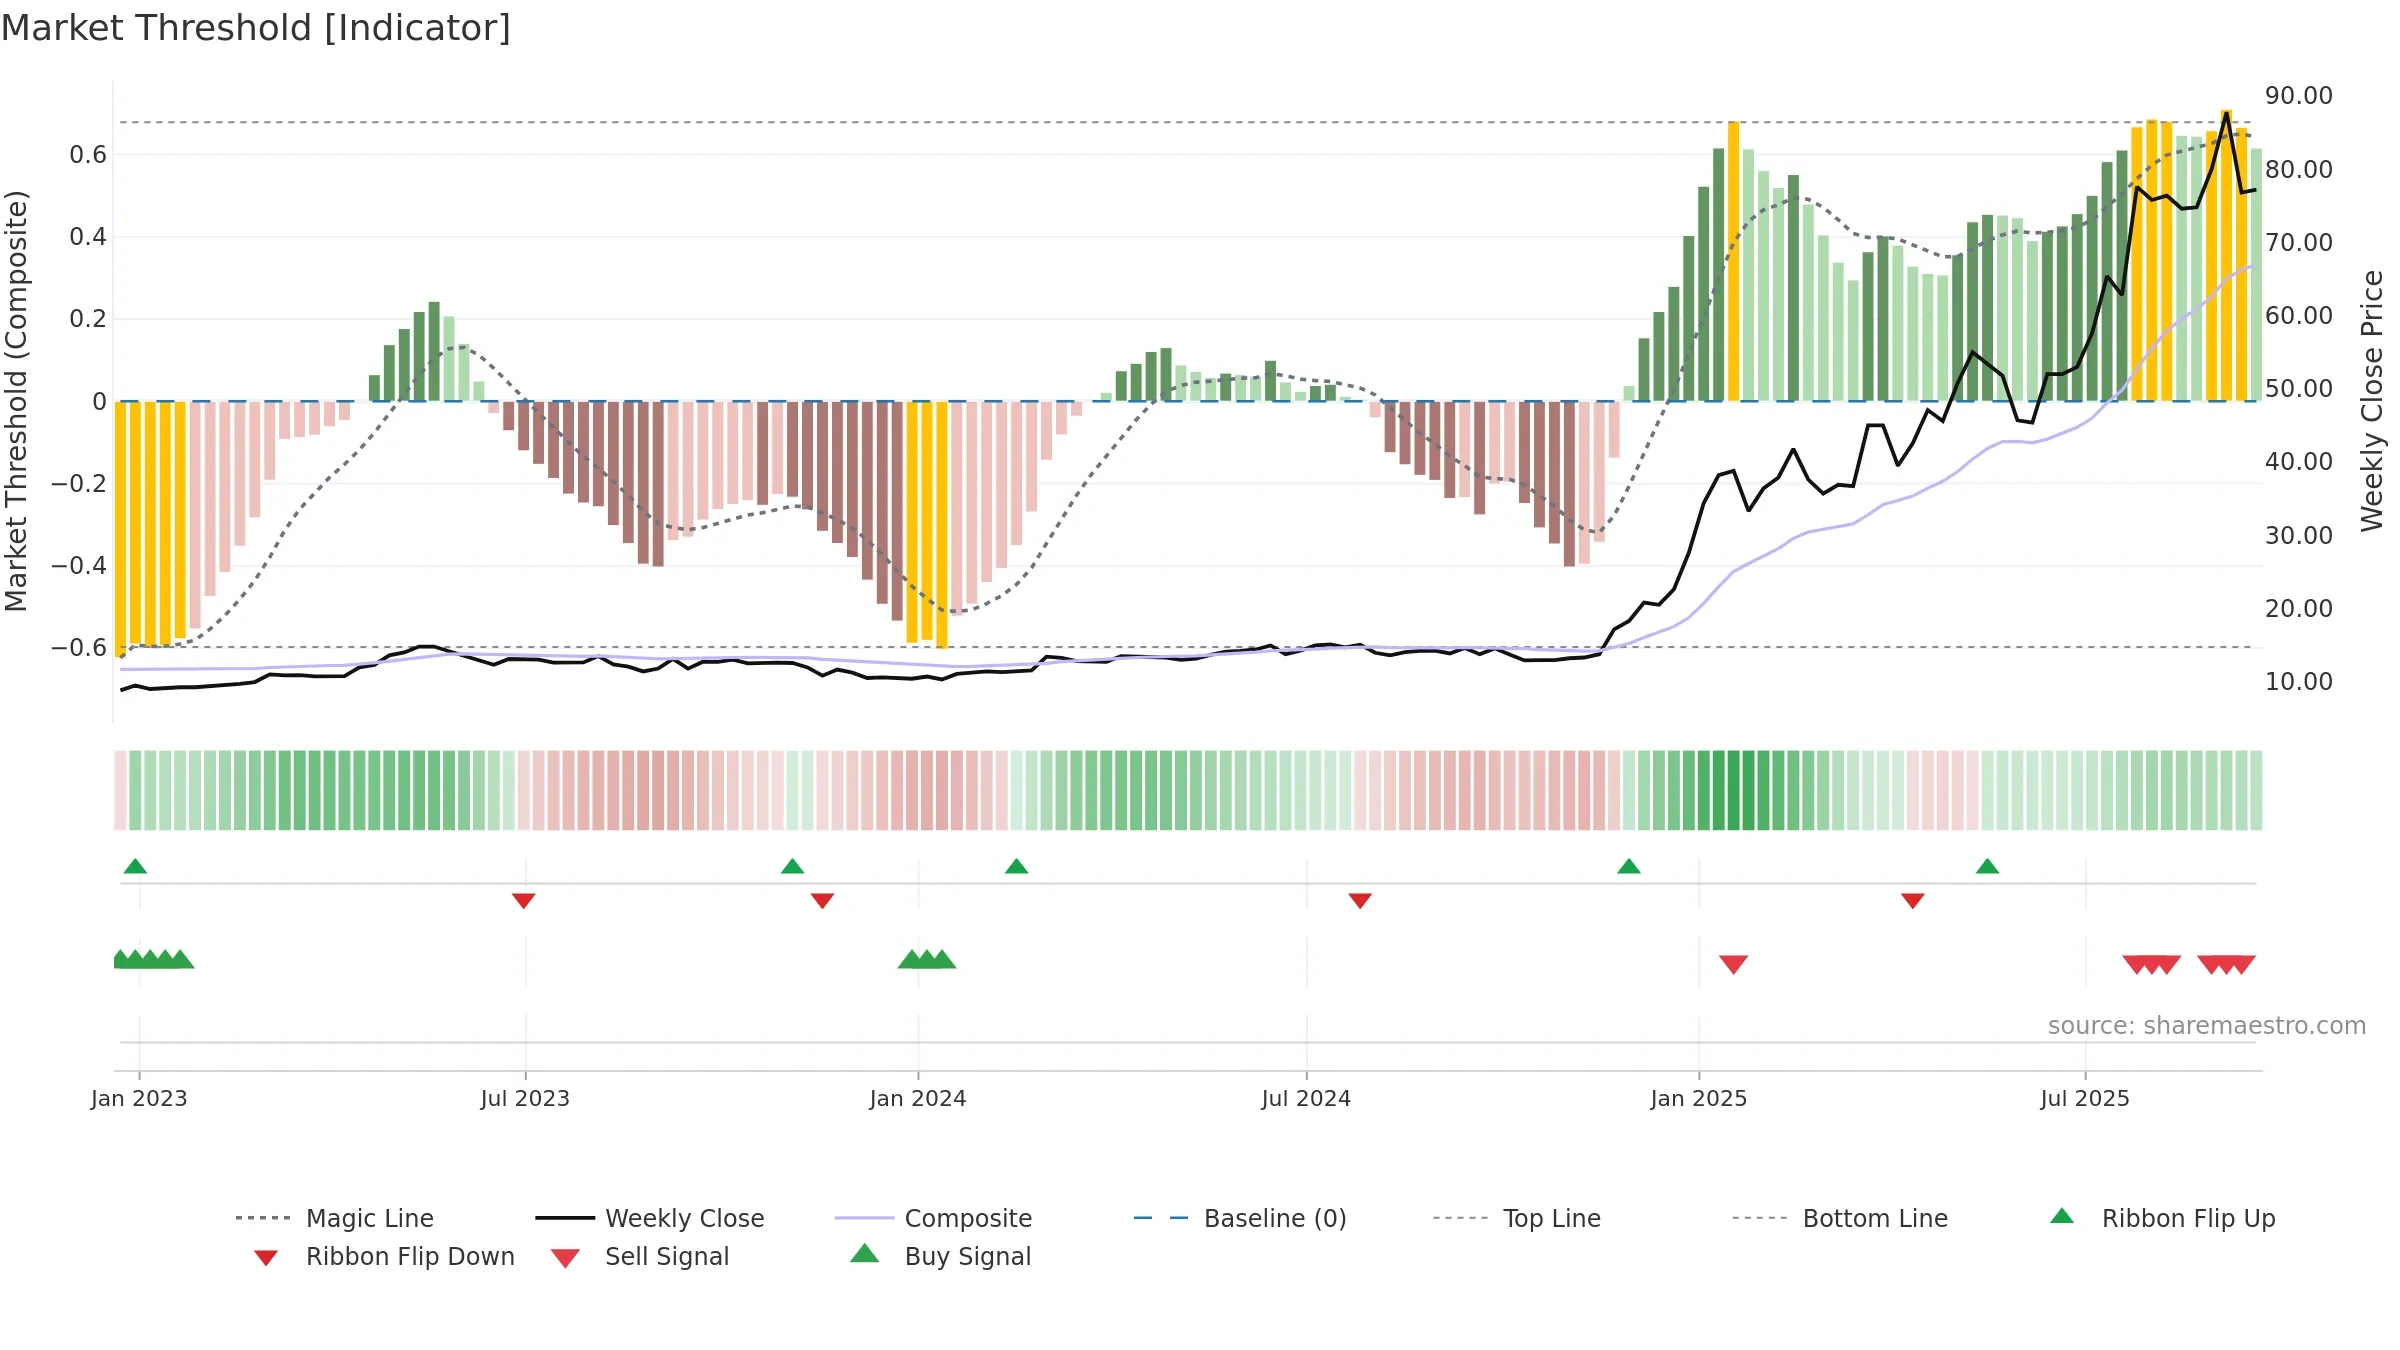
Task: Click the Jul 2024 x-axis label
Action: click(x=1306, y=1098)
